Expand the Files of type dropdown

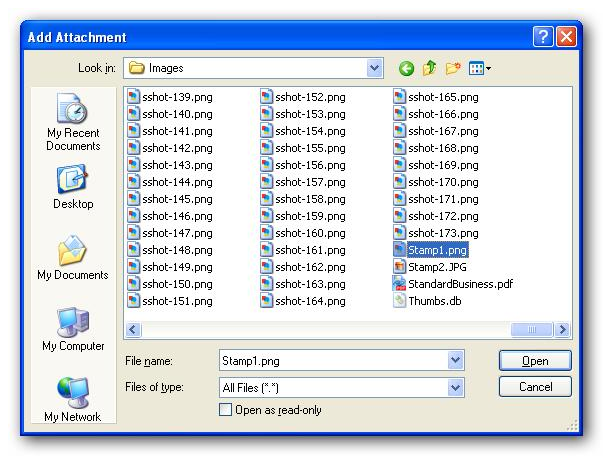[x=456, y=388]
